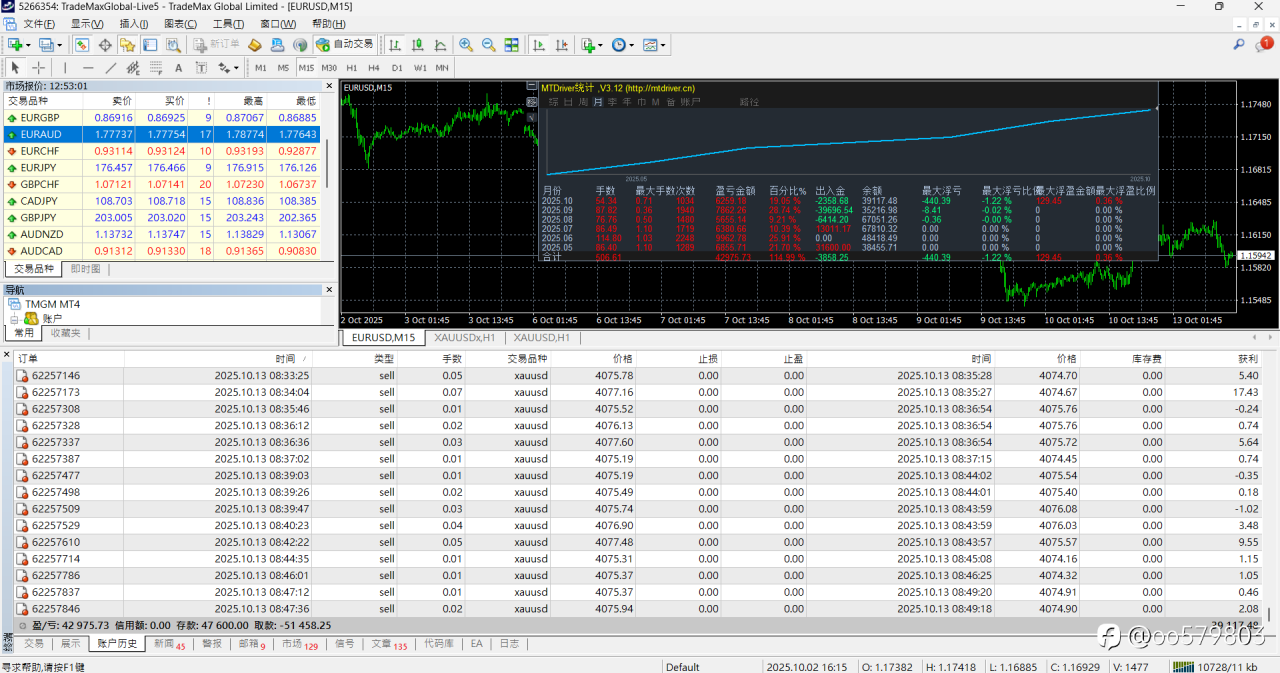The width and height of the screenshot is (1280, 673).
Task: Sort orders by 获利 profit column header
Action: tap(1247, 358)
